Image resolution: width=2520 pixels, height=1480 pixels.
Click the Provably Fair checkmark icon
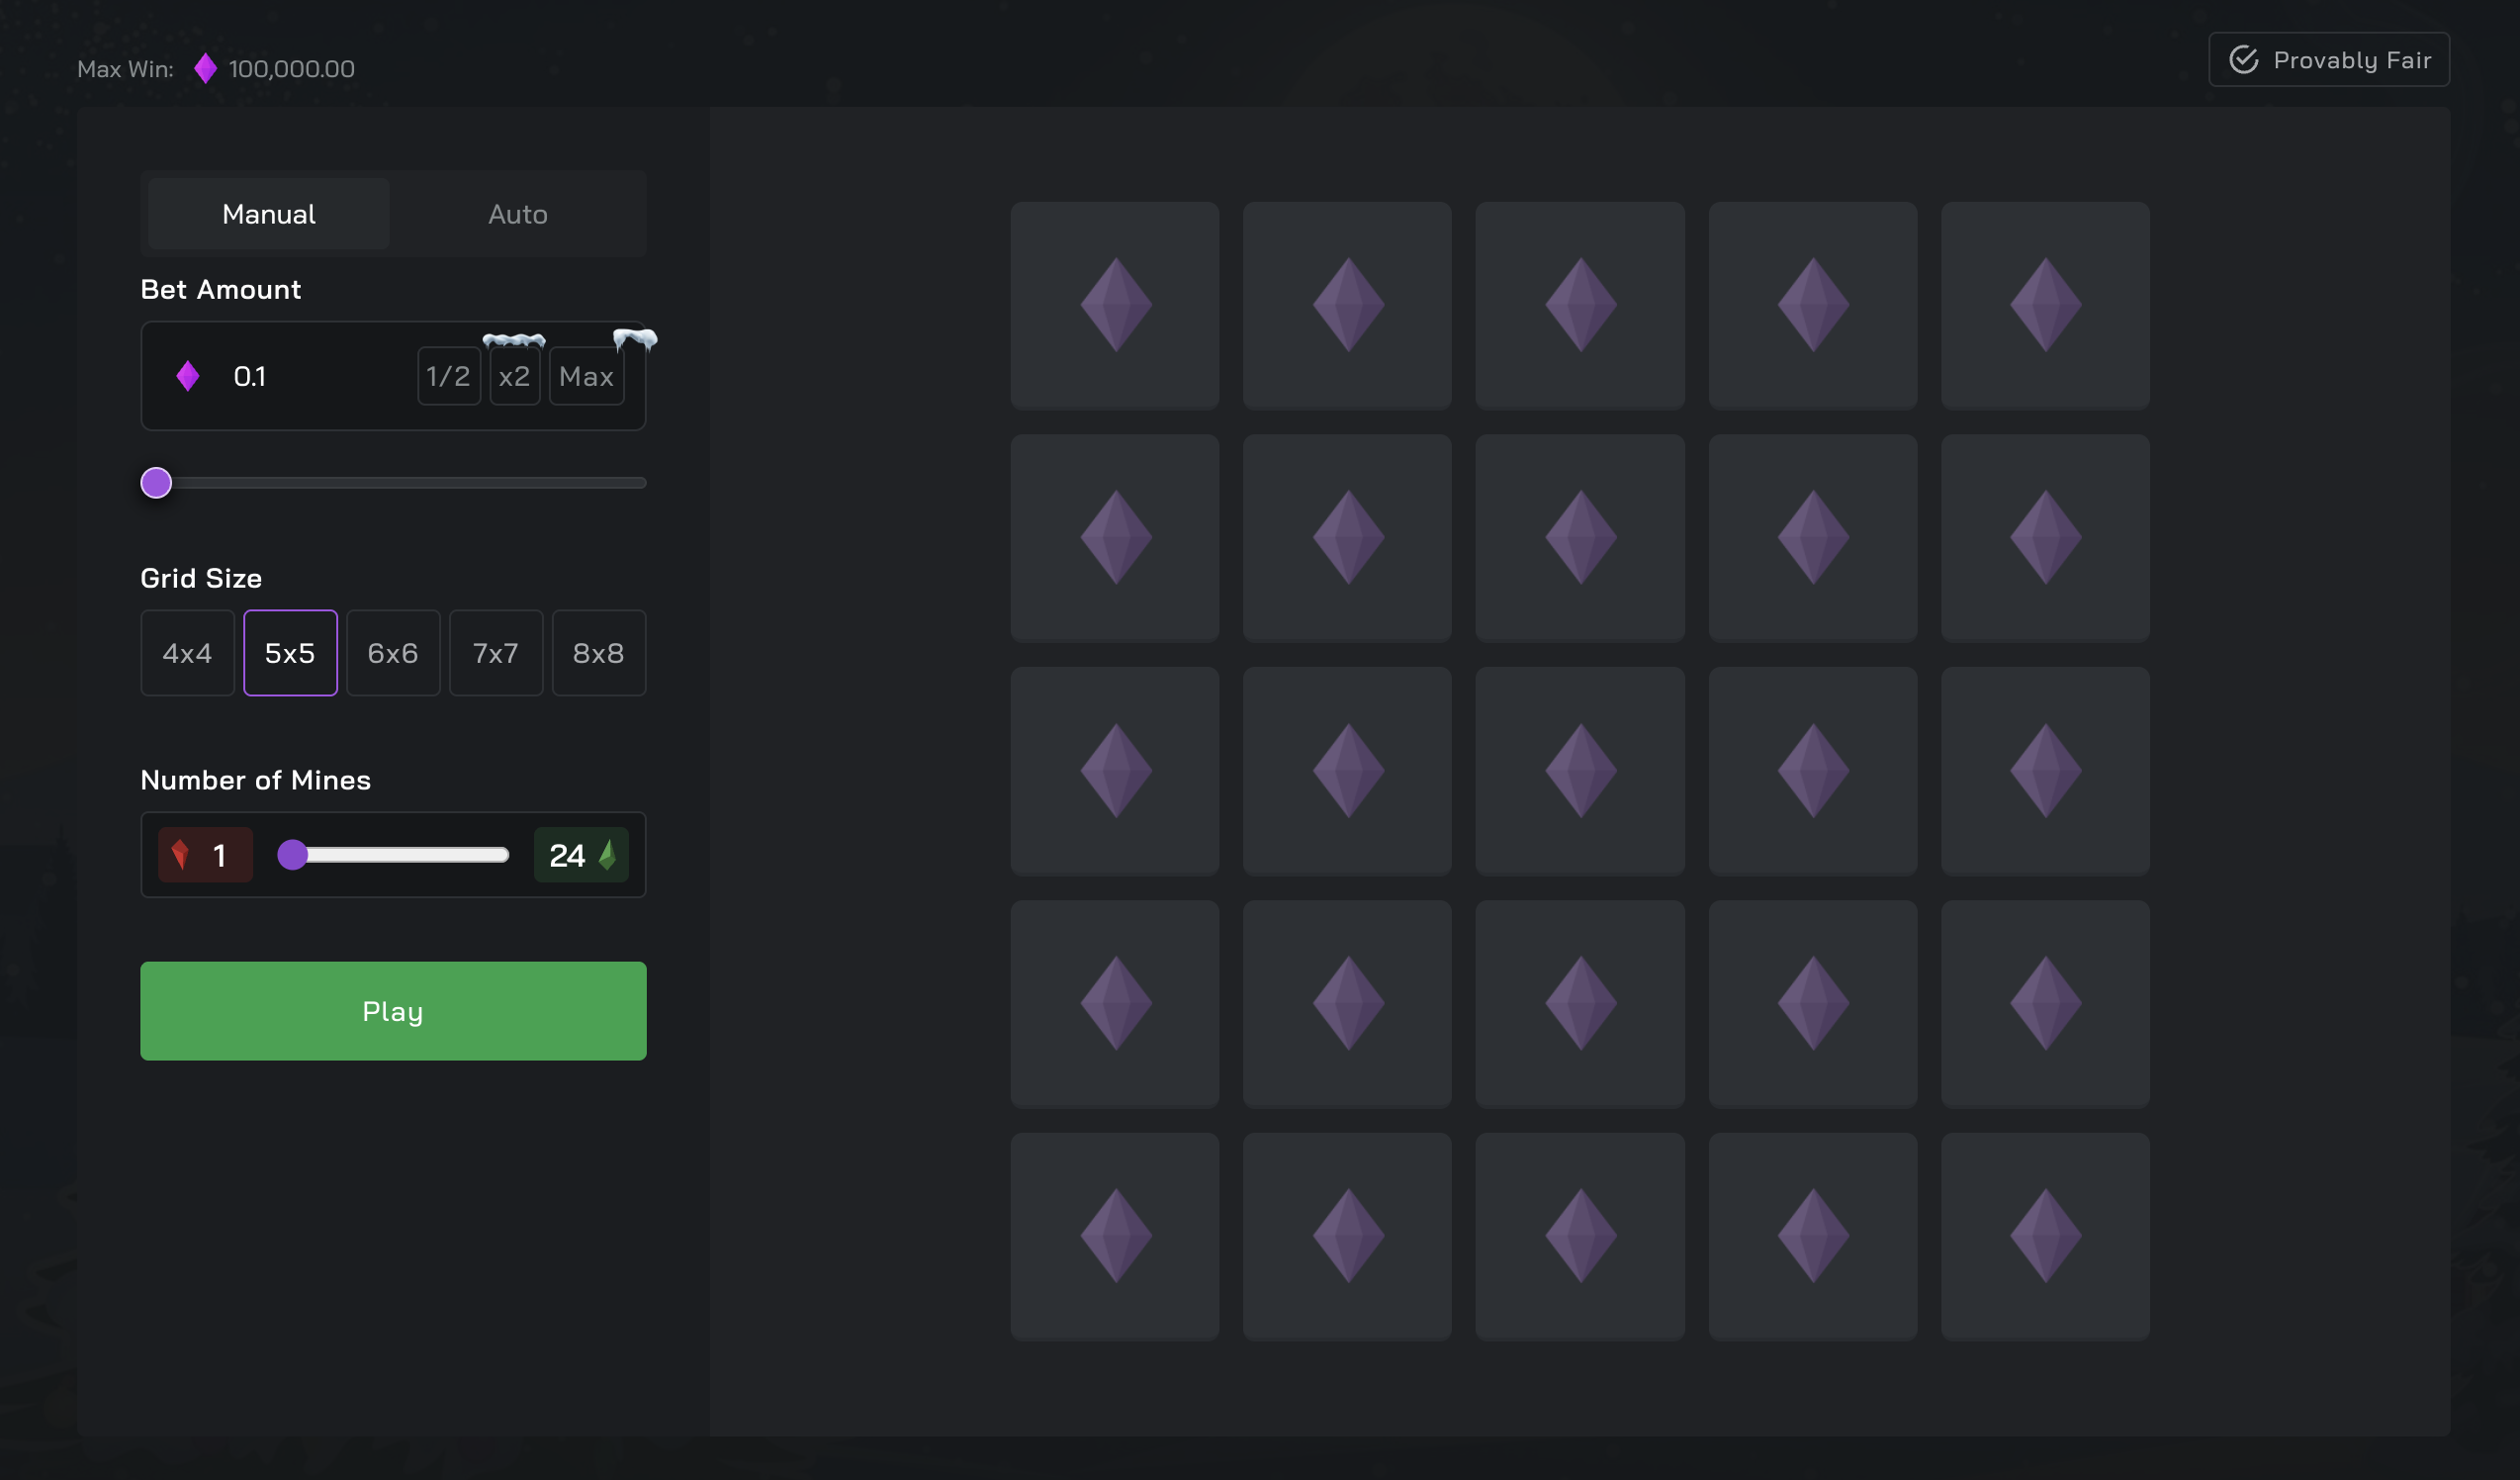click(2243, 60)
